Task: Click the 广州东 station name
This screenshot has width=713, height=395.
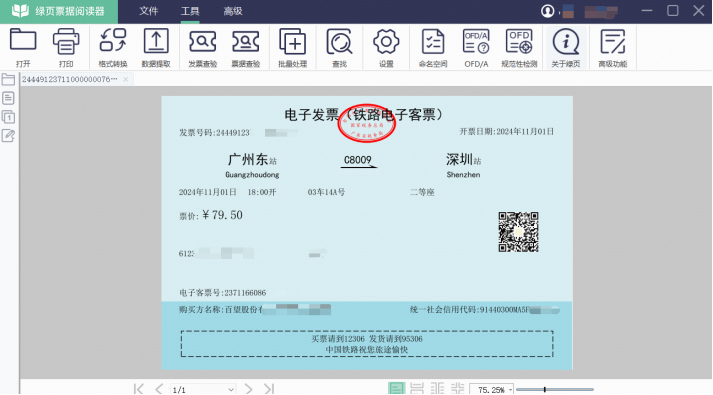Action: [248, 159]
